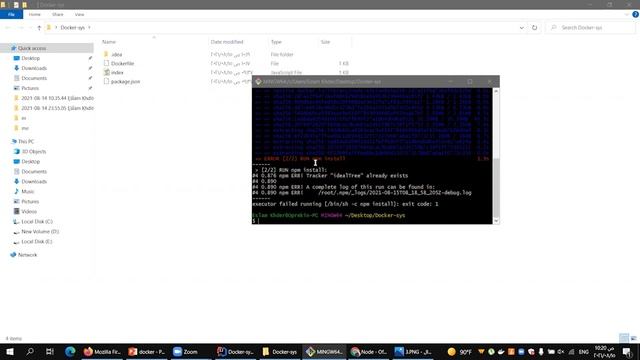The image size is (640, 360).
Task: Open the 90°F weather widget
Action: coord(460,352)
